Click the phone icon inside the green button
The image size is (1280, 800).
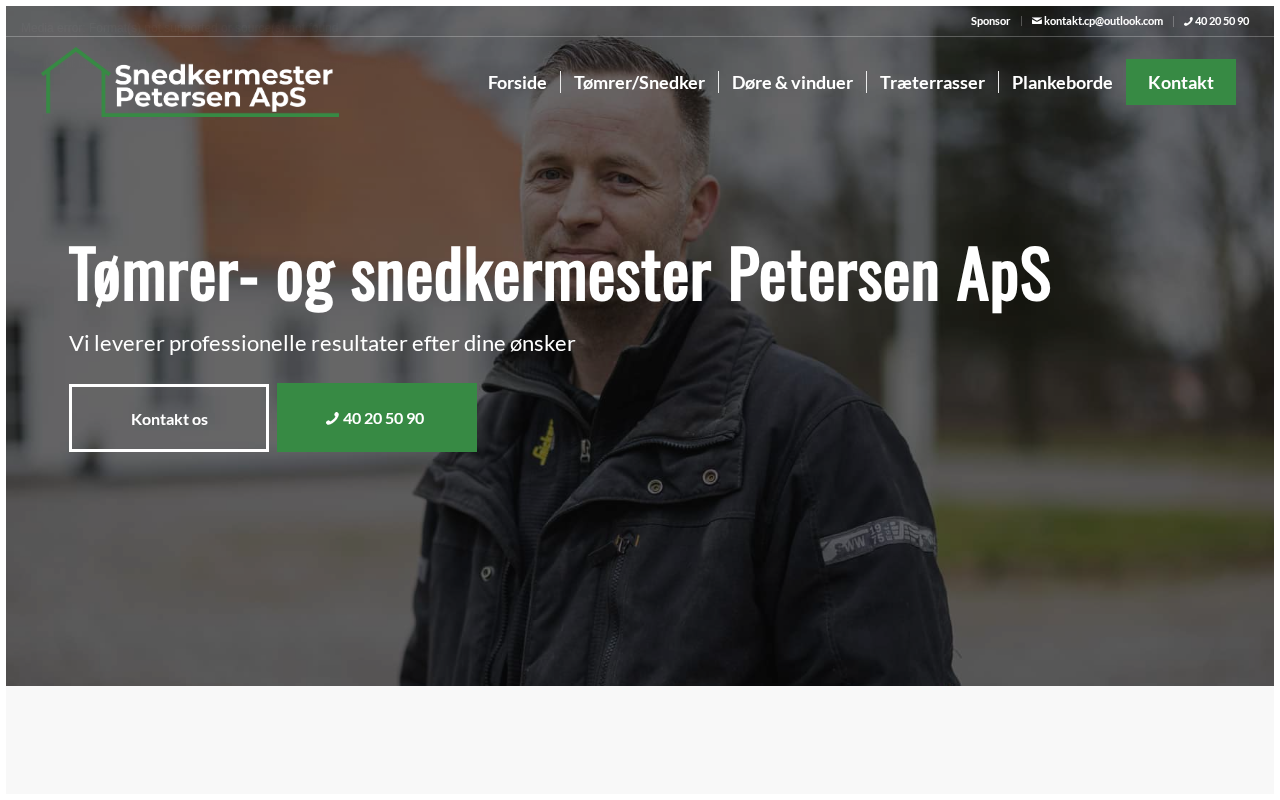coord(332,419)
